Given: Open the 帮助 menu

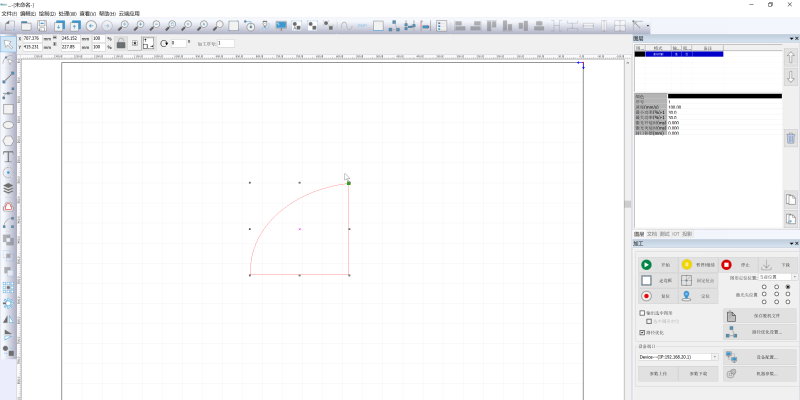Looking at the screenshot, I should (x=107, y=14).
